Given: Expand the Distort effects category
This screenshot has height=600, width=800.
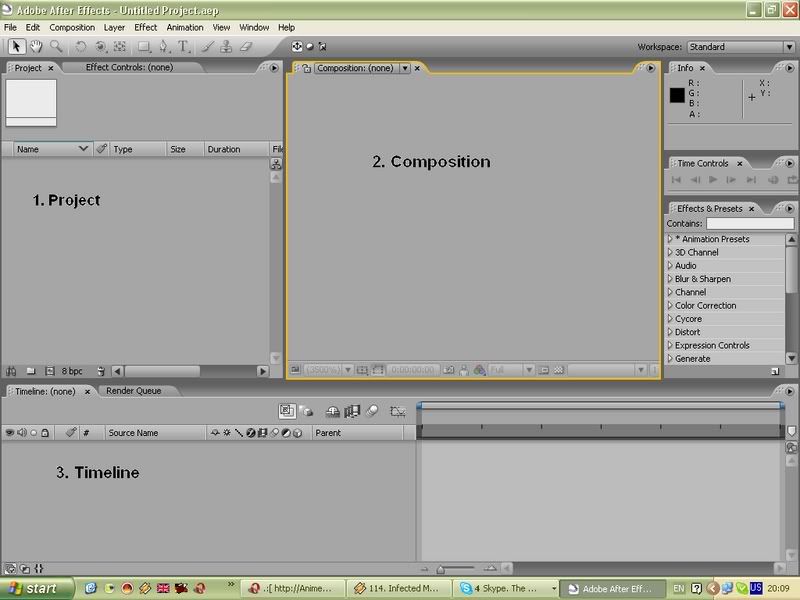Looking at the screenshot, I should [670, 332].
